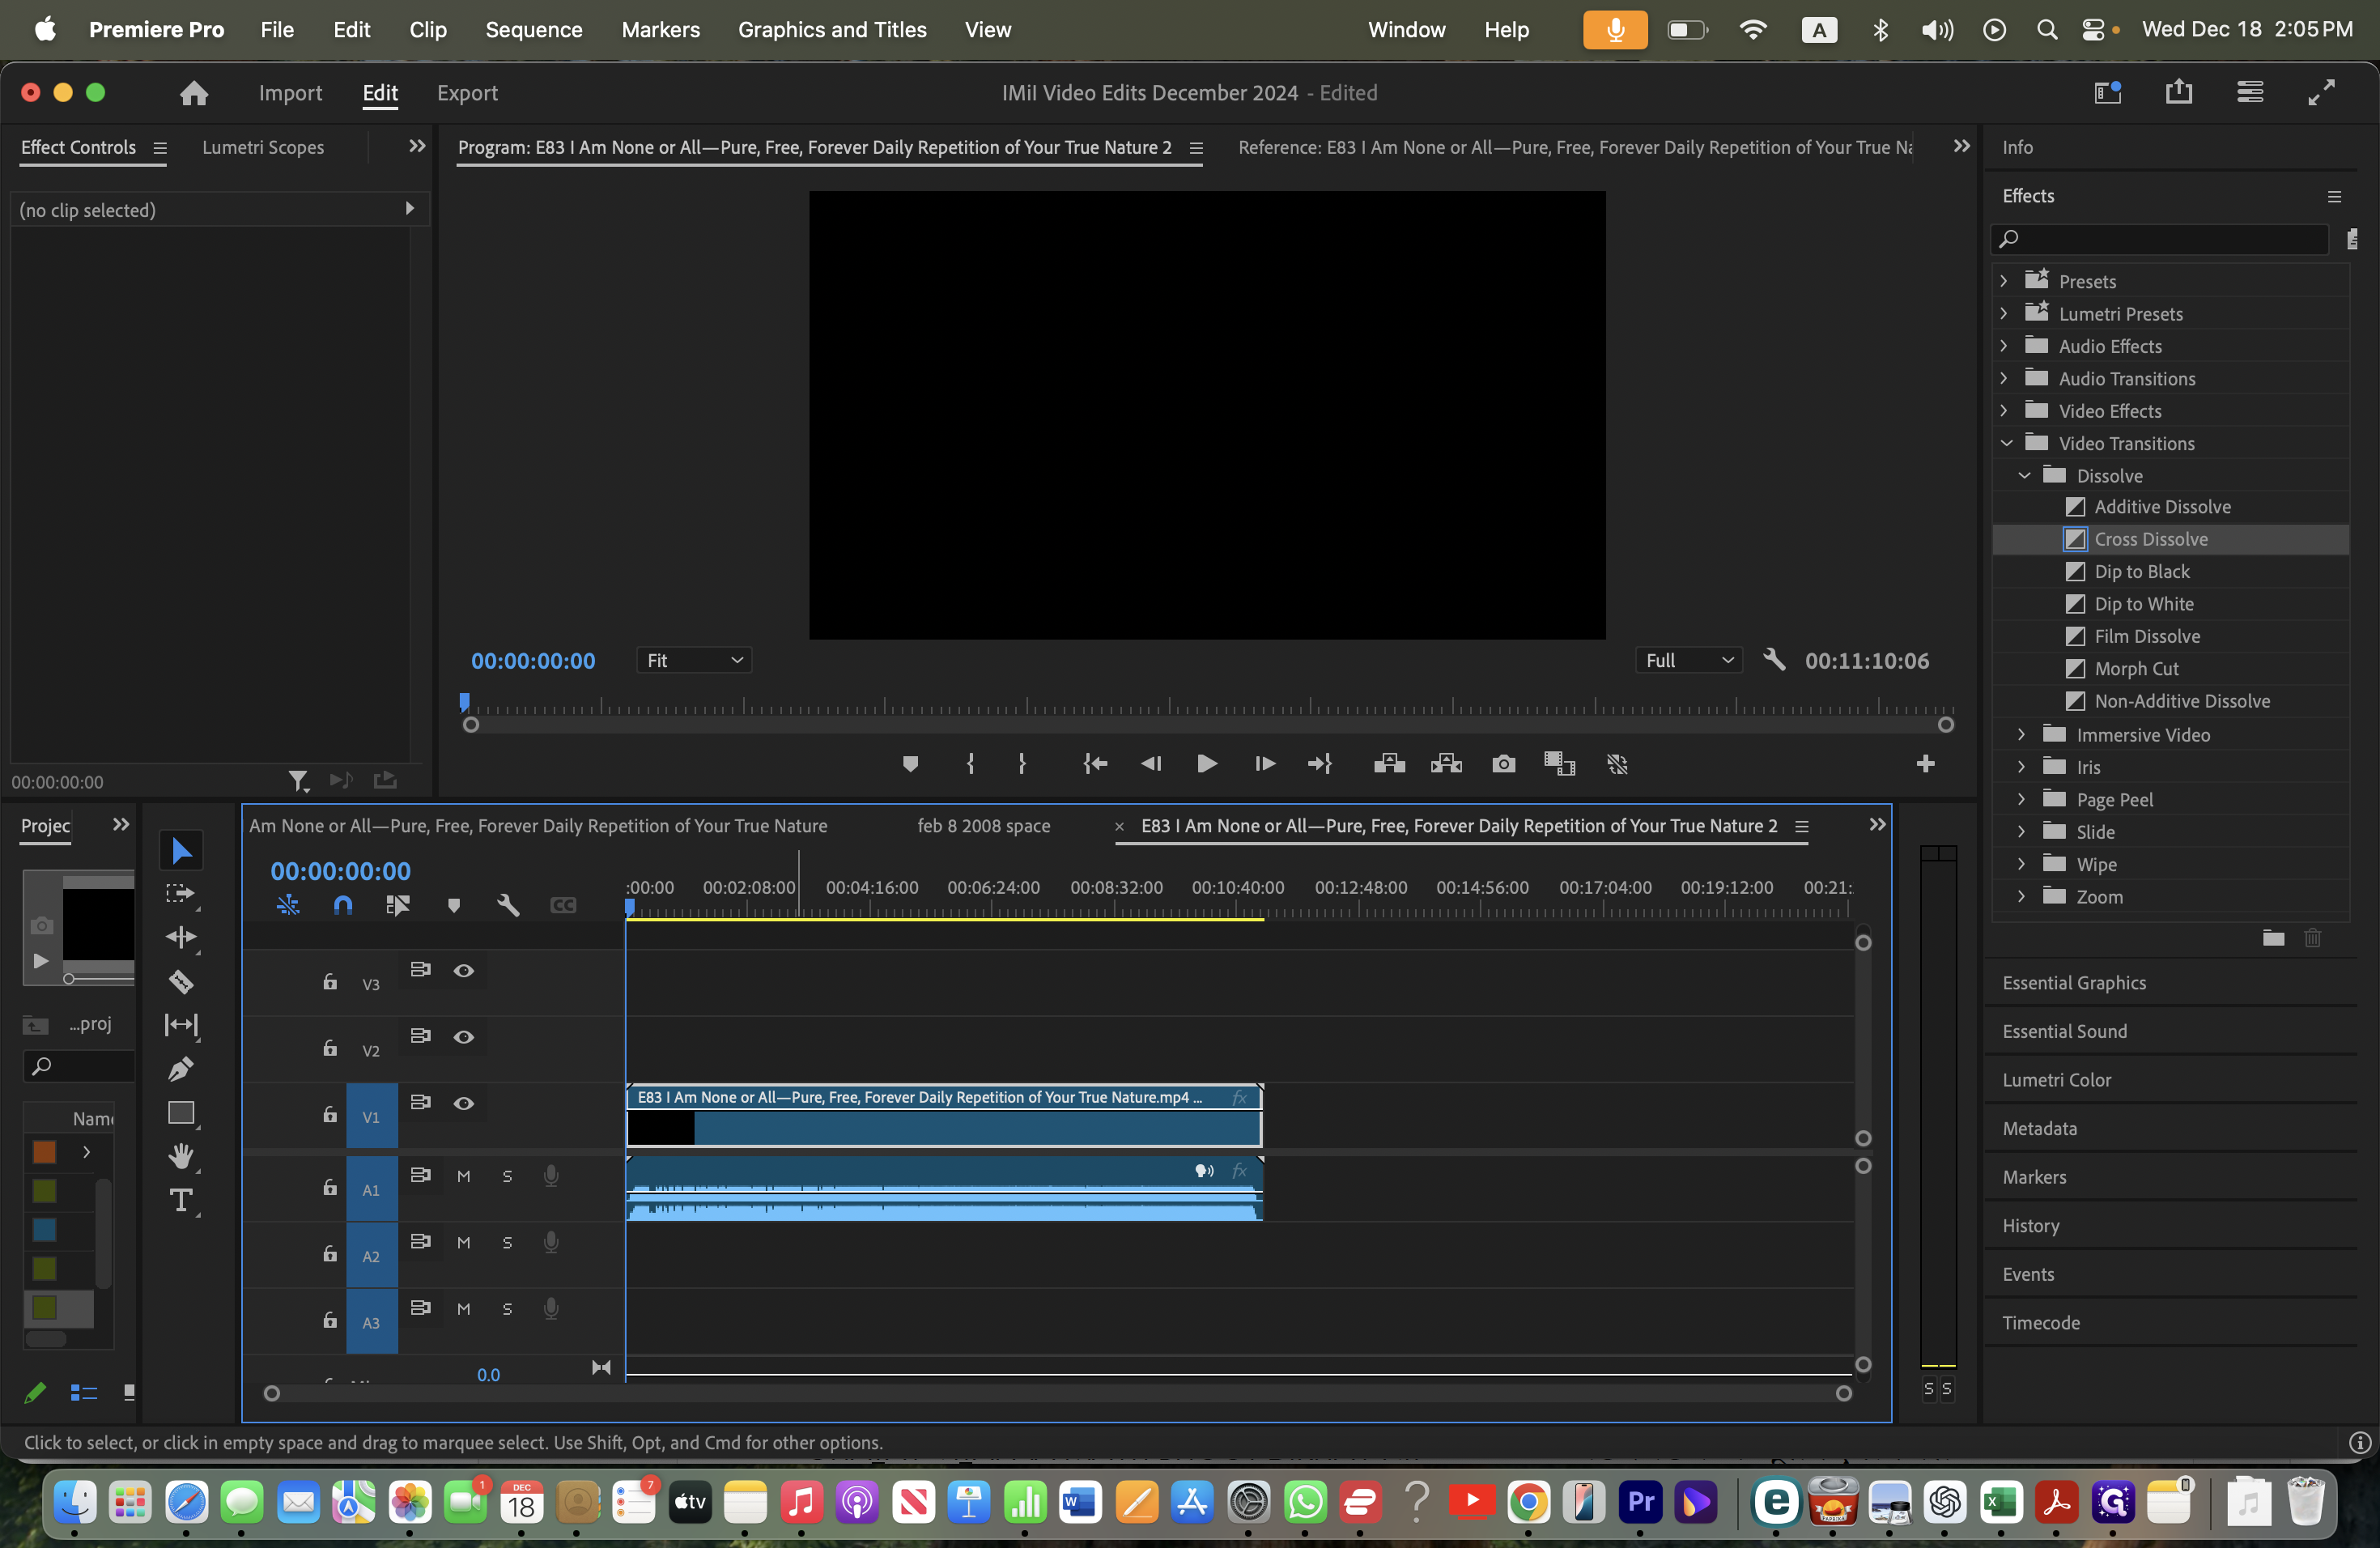Collapse the Video Transitions folder
This screenshot has width=2380, height=1548.
[x=2006, y=443]
